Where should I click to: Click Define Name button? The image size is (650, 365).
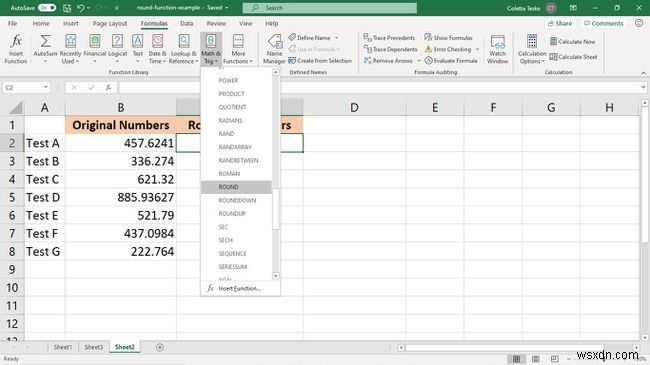(x=310, y=38)
